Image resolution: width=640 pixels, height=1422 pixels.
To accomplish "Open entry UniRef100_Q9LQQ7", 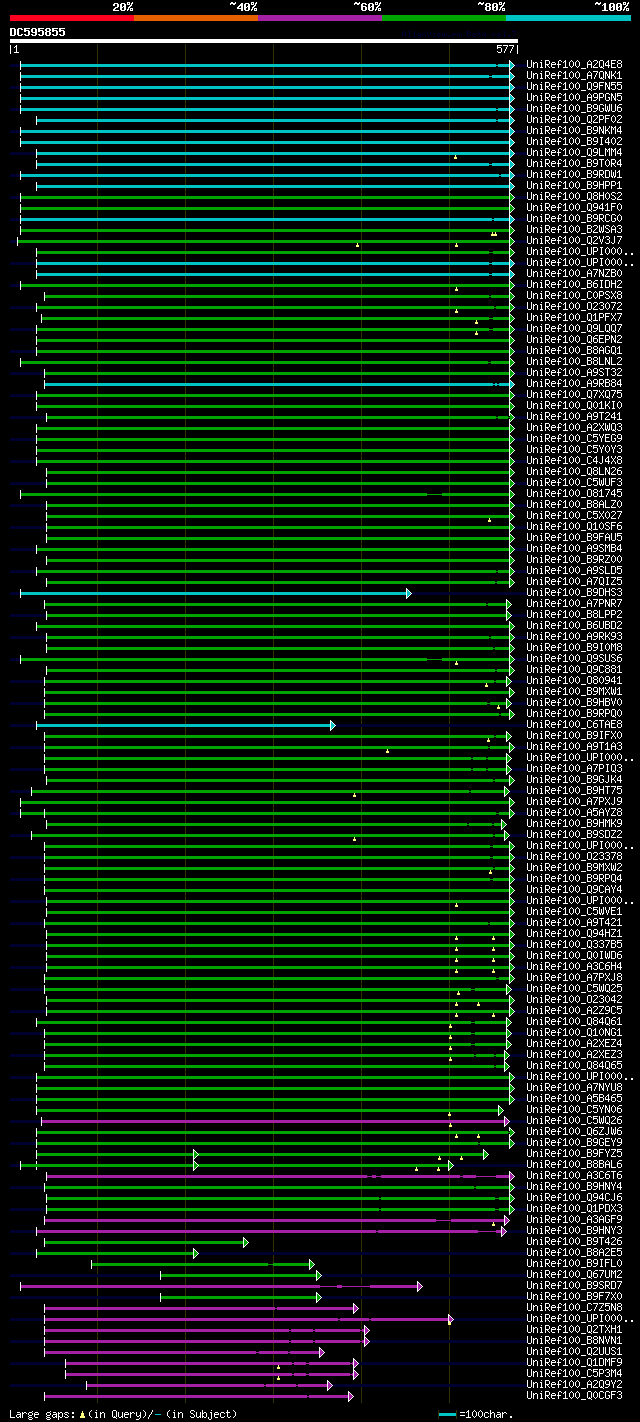I will click(574, 328).
